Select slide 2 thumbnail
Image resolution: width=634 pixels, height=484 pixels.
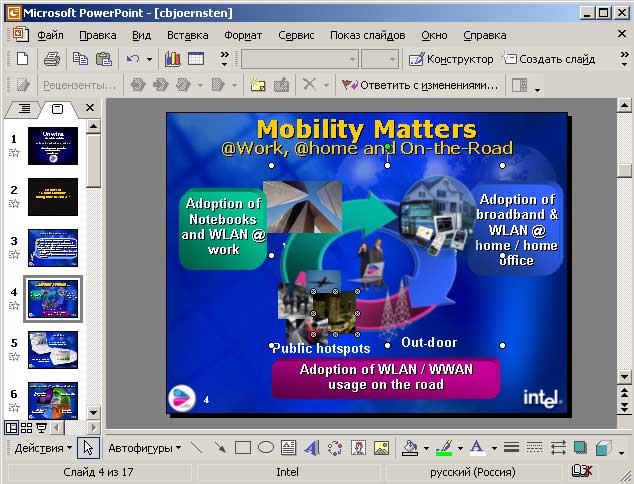pos(53,197)
